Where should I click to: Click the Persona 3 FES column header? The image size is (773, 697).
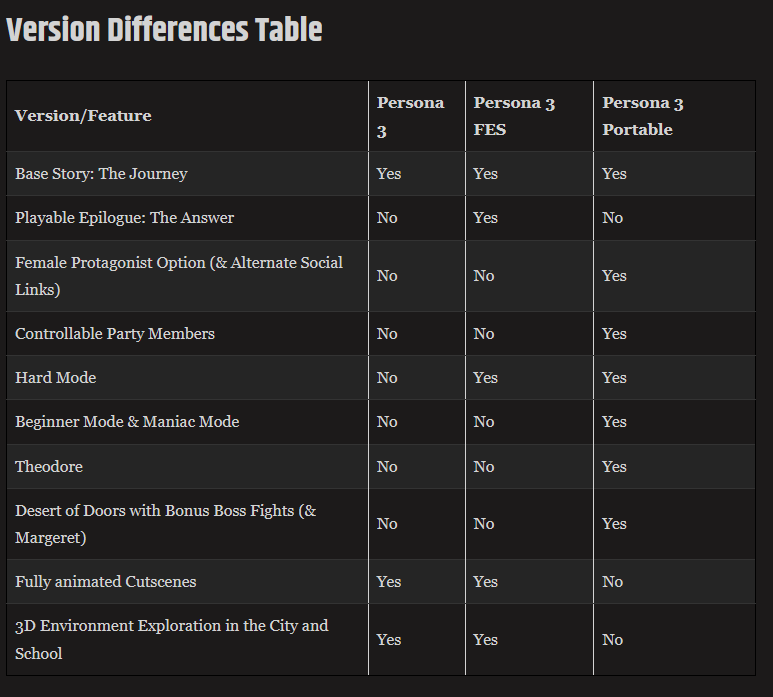click(514, 116)
